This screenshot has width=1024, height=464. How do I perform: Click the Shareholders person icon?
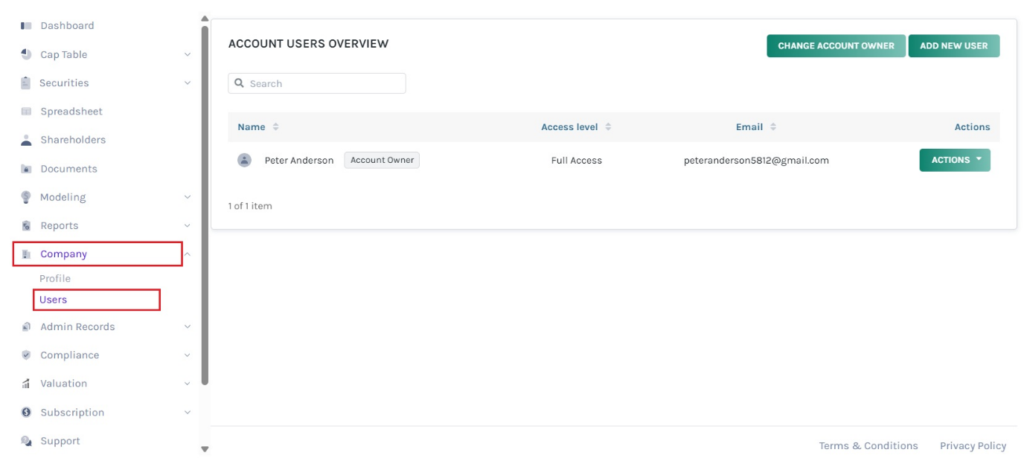pos(26,140)
